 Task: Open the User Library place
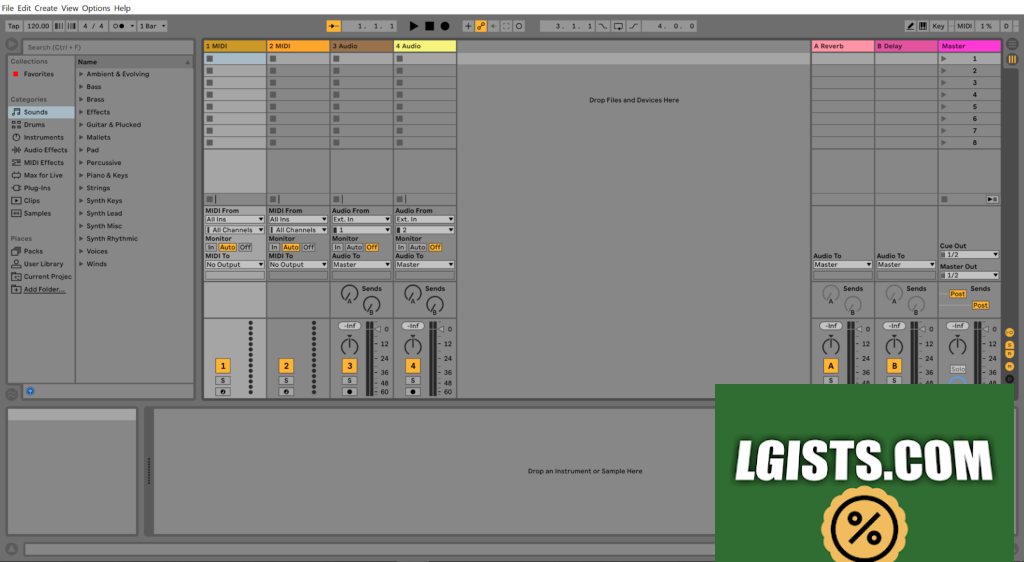[x=42, y=264]
